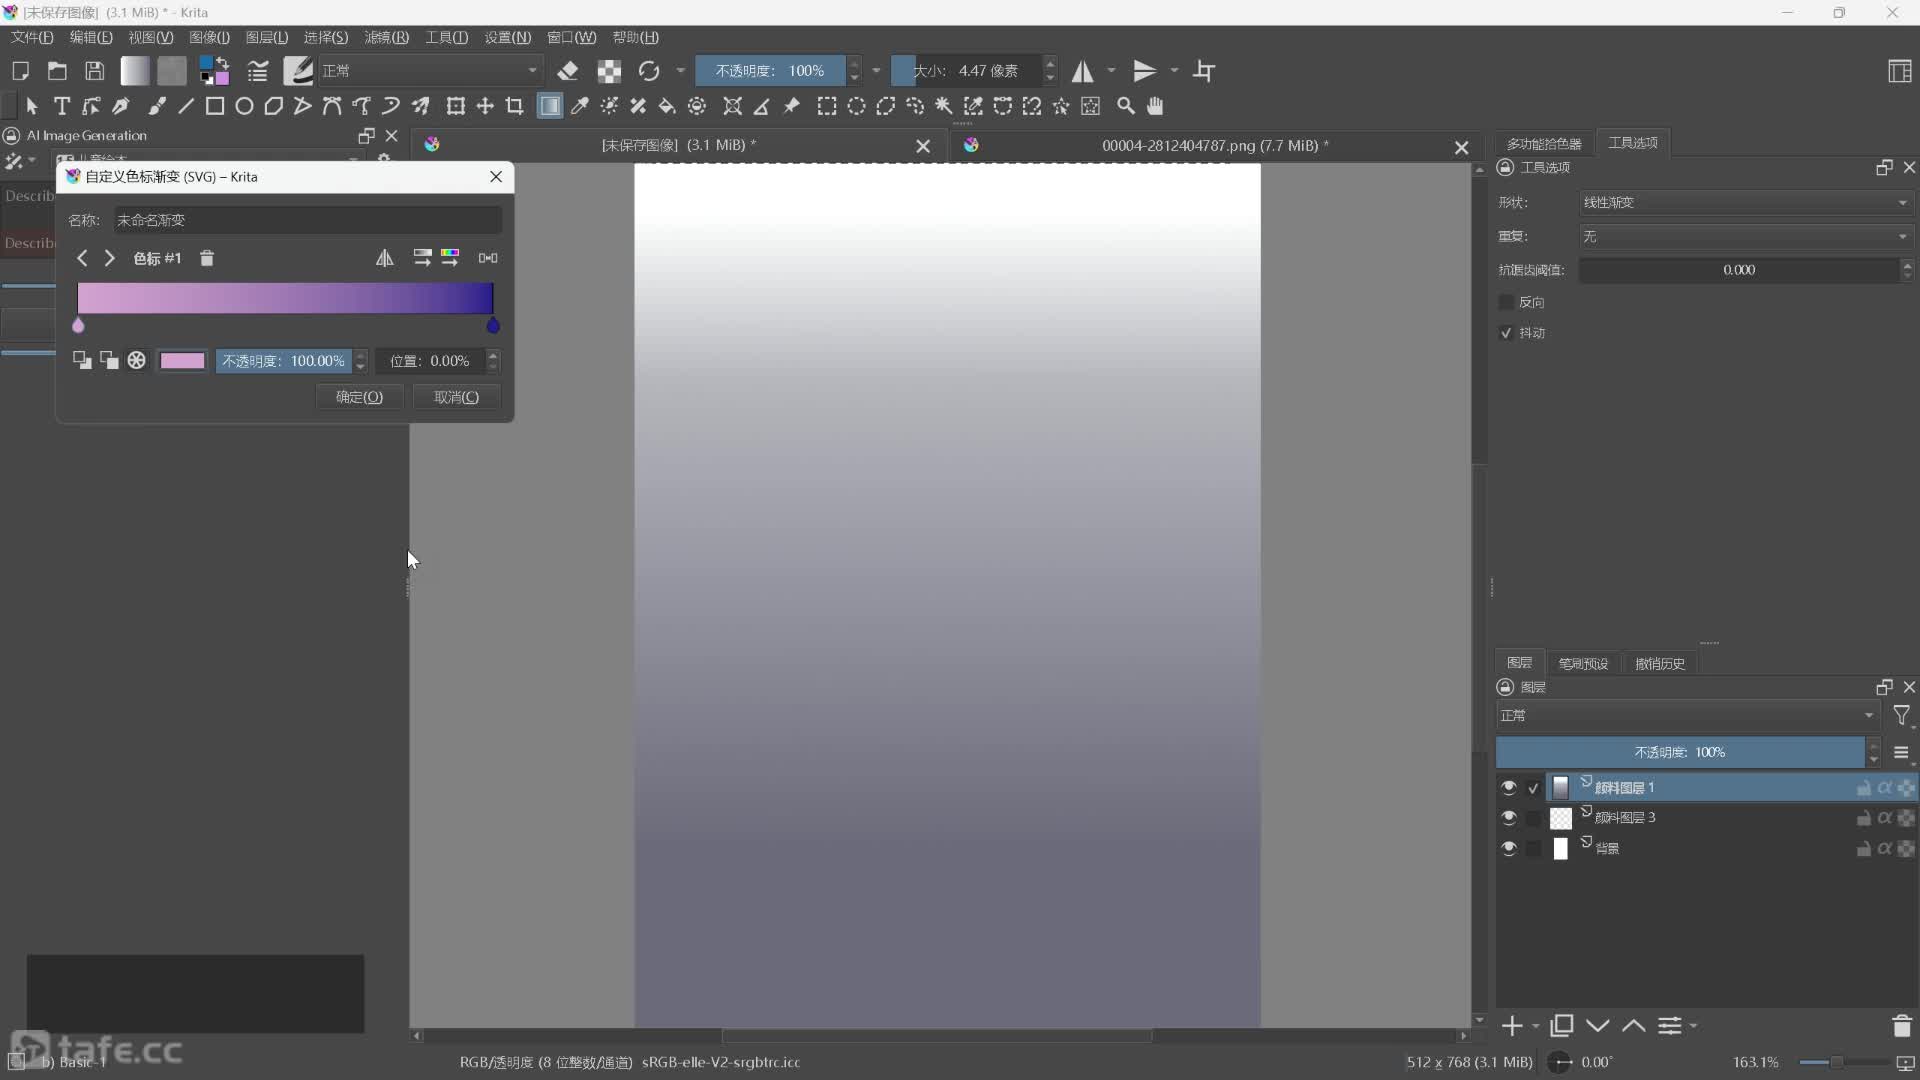This screenshot has height=1080, width=1920.
Task: Add new layer with plus icon
Action: tap(1511, 1026)
